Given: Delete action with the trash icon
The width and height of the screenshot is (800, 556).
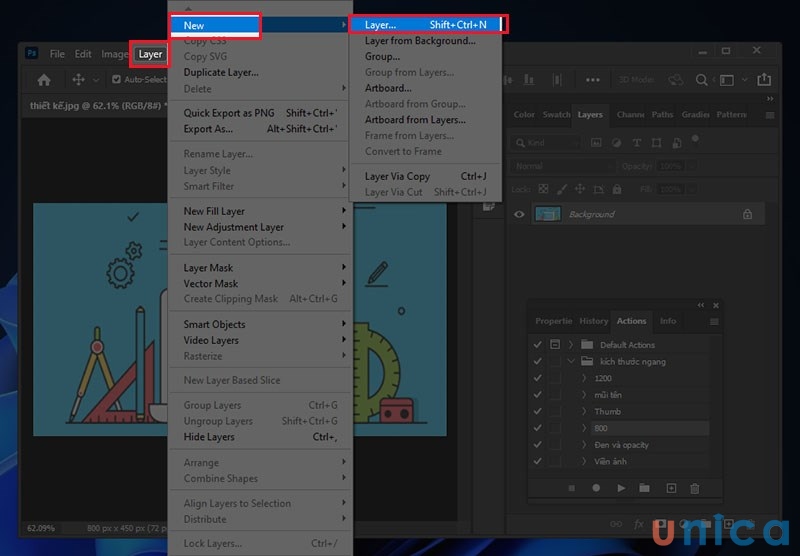Looking at the screenshot, I should tap(695, 488).
